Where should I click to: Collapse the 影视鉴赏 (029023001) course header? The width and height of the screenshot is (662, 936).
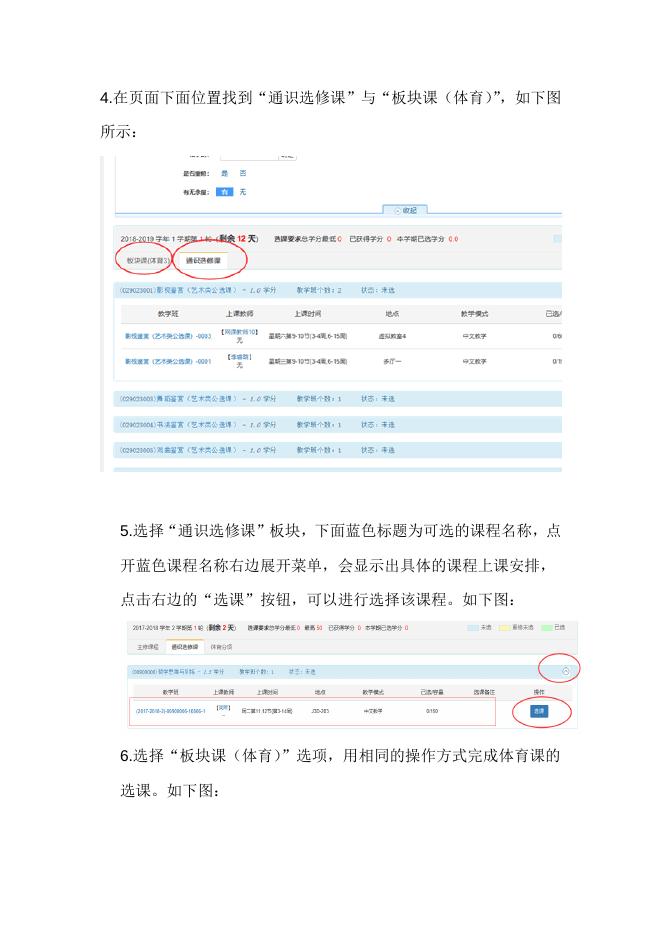point(337,290)
